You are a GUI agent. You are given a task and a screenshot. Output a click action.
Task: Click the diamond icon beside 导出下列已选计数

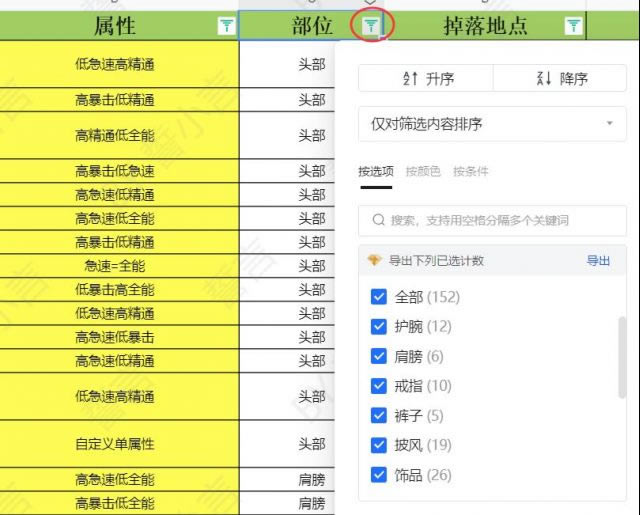[374, 260]
